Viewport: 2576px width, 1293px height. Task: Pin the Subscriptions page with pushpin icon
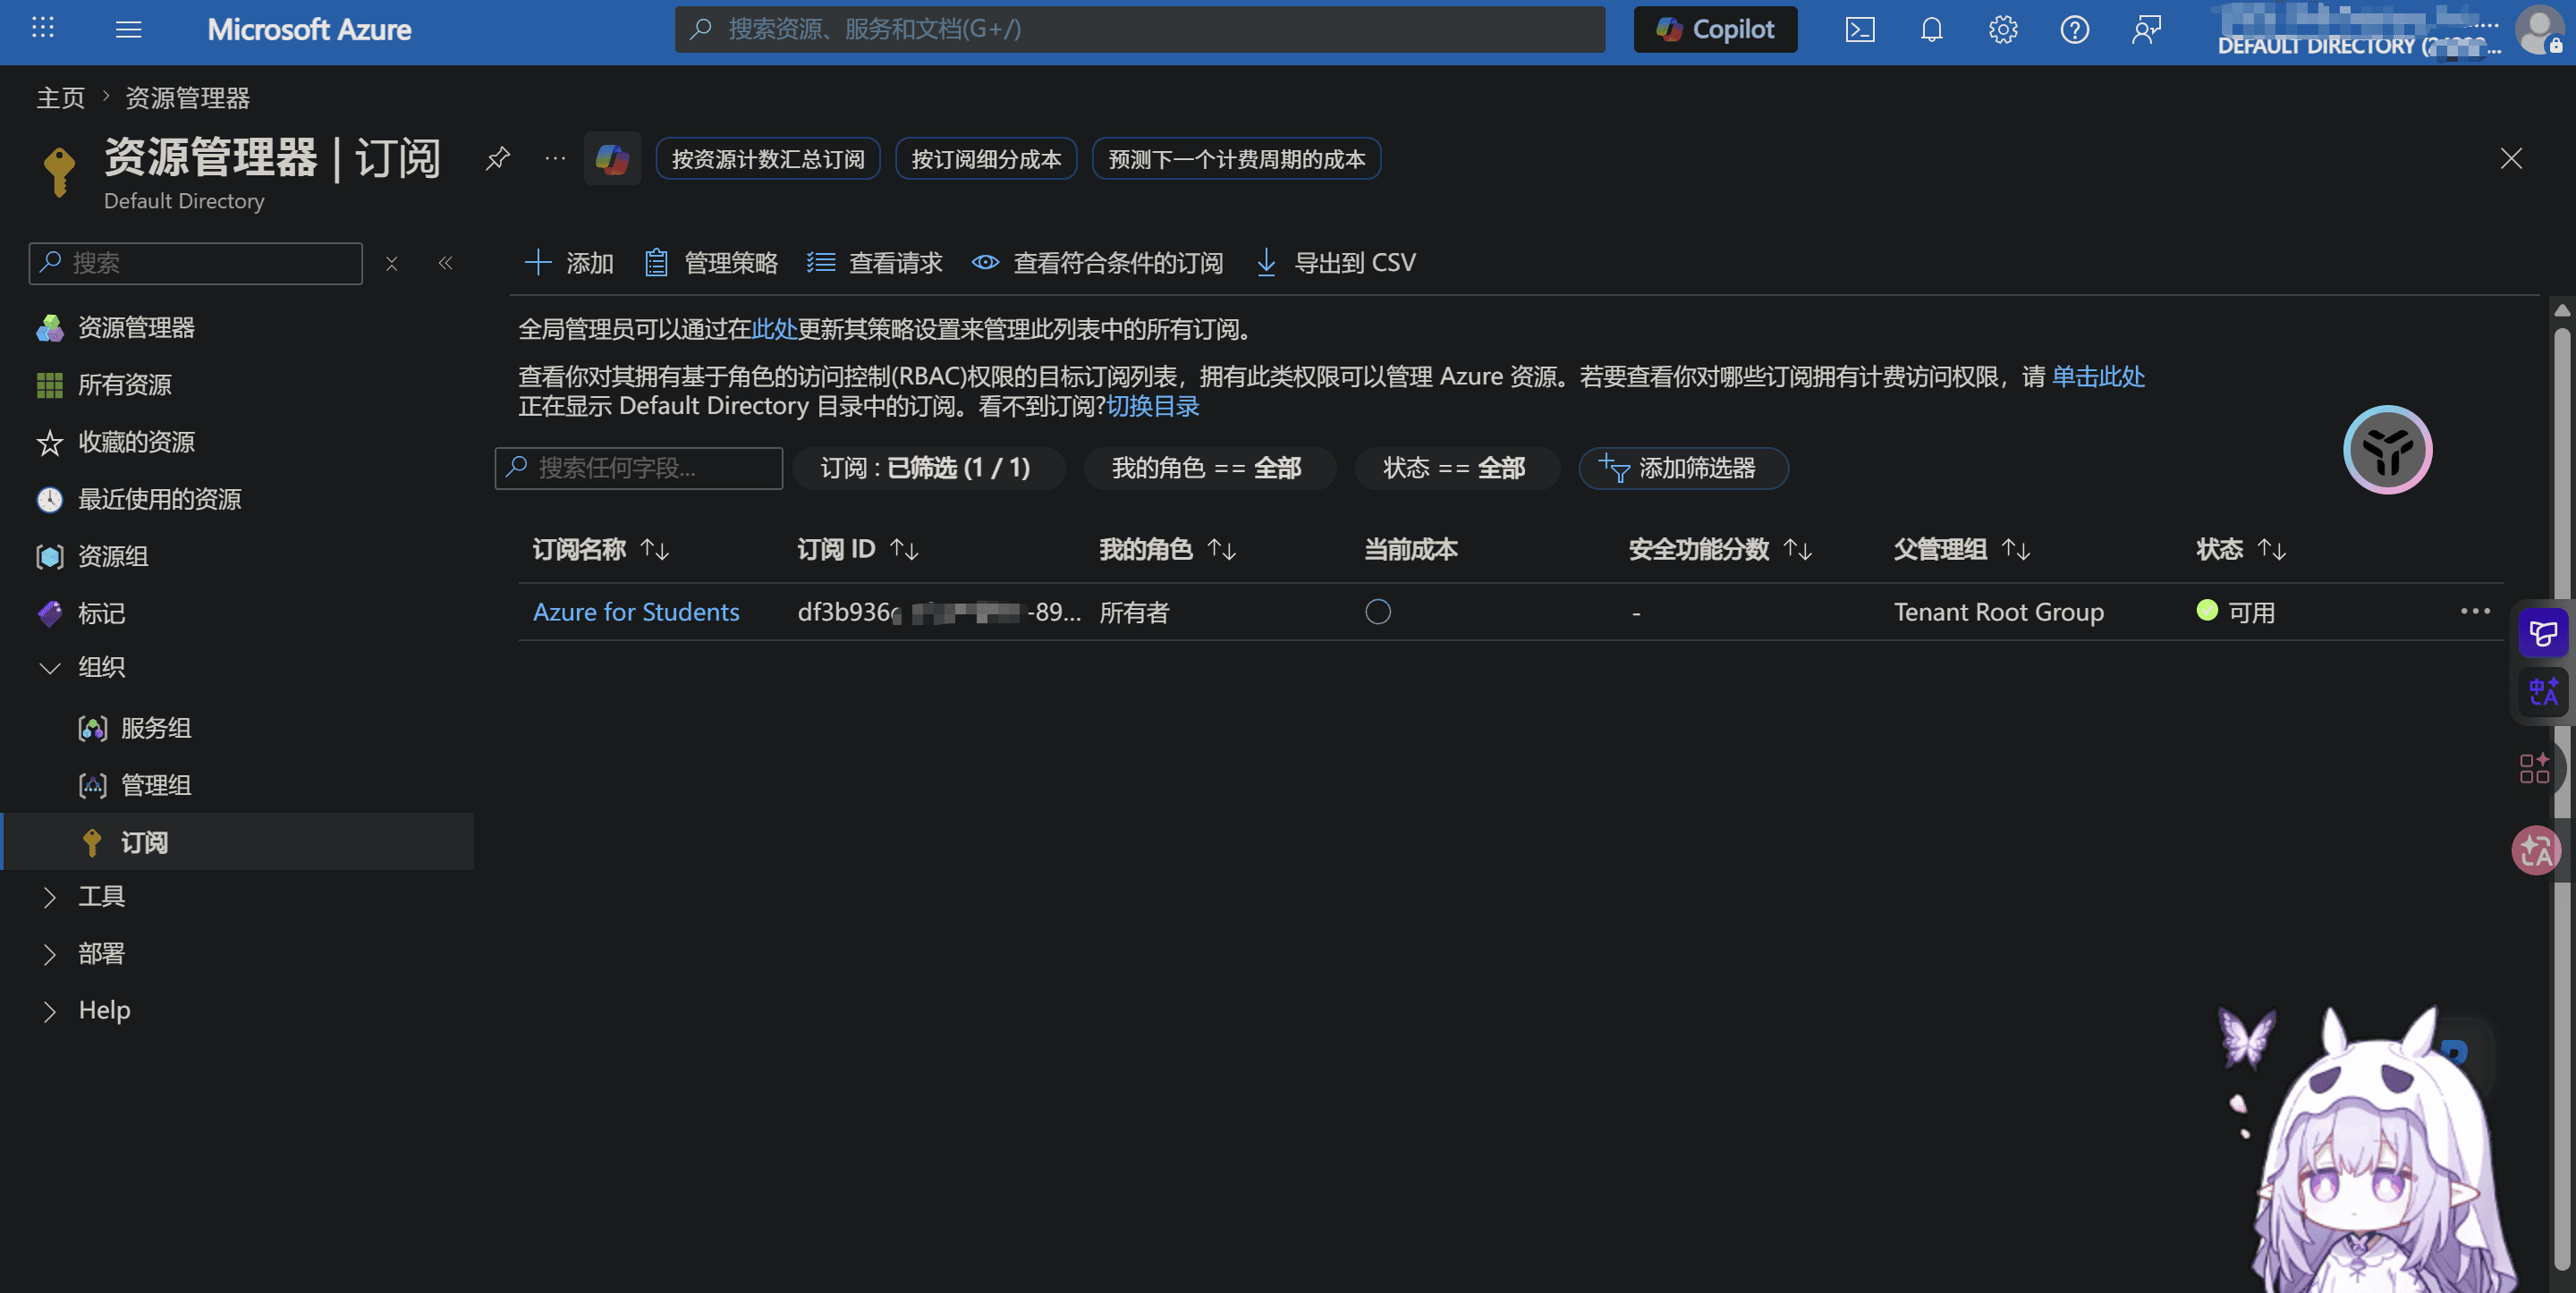coord(497,158)
